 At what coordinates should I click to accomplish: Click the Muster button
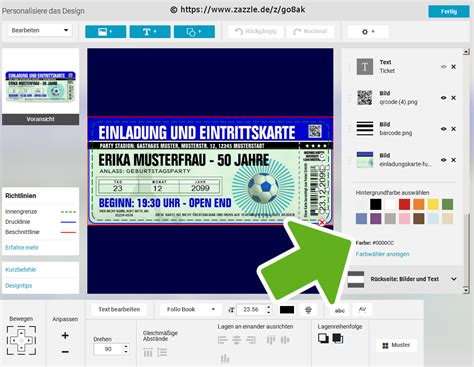(x=396, y=345)
